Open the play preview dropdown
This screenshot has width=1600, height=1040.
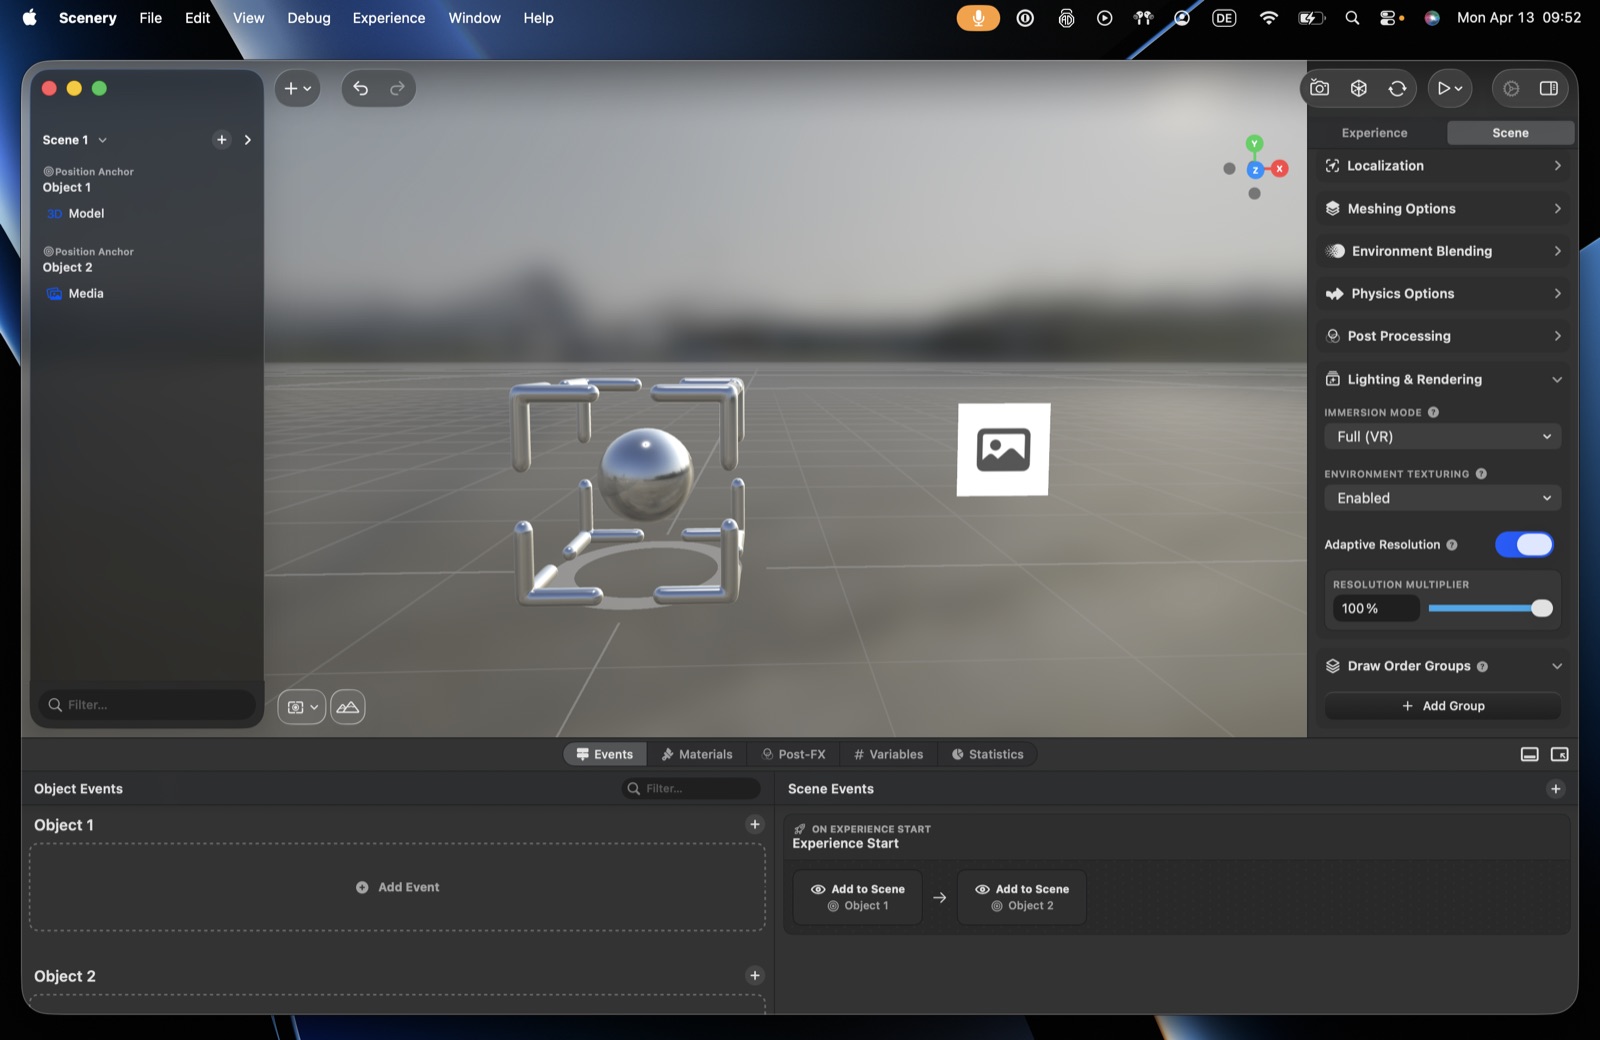(x=1449, y=88)
